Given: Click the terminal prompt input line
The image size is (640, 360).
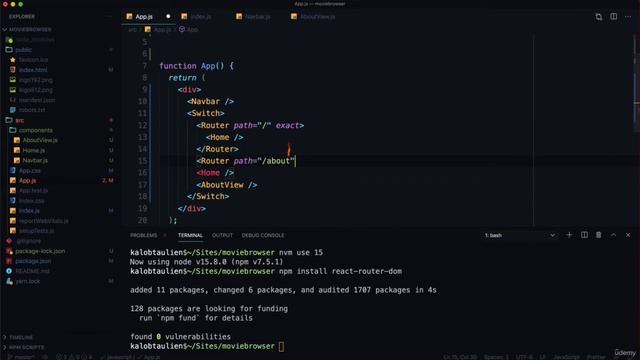Looking at the screenshot, I should 282,346.
